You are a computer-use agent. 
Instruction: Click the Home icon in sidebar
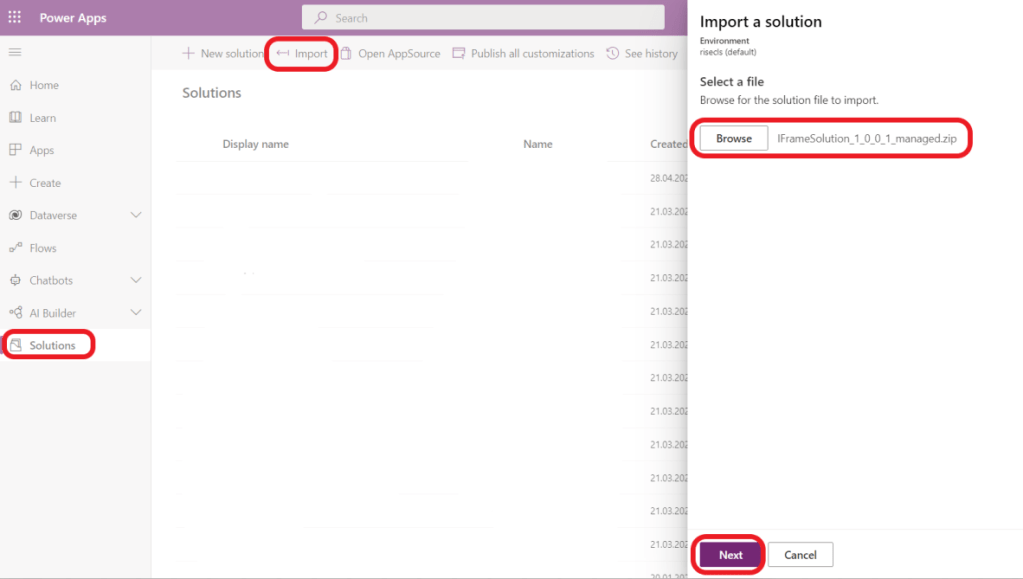15,86
